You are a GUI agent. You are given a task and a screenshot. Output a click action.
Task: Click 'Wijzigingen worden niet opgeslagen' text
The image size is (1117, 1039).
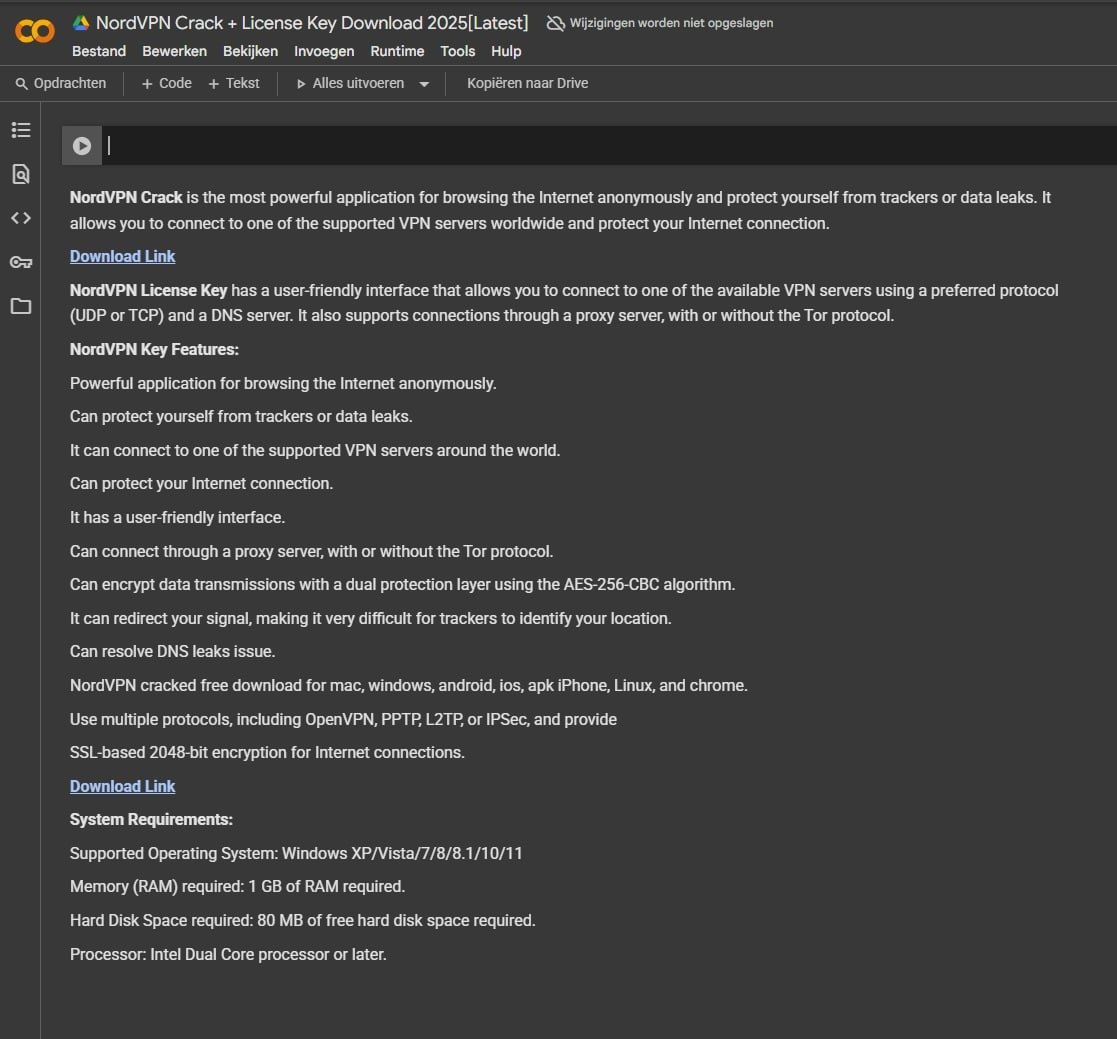(x=671, y=23)
